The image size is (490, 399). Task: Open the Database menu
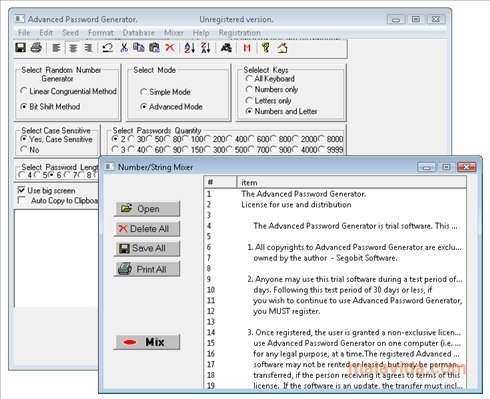point(139,33)
